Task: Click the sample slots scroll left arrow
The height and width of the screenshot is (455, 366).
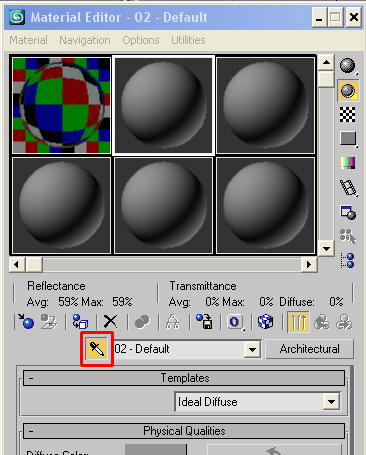Action: [x=17, y=265]
